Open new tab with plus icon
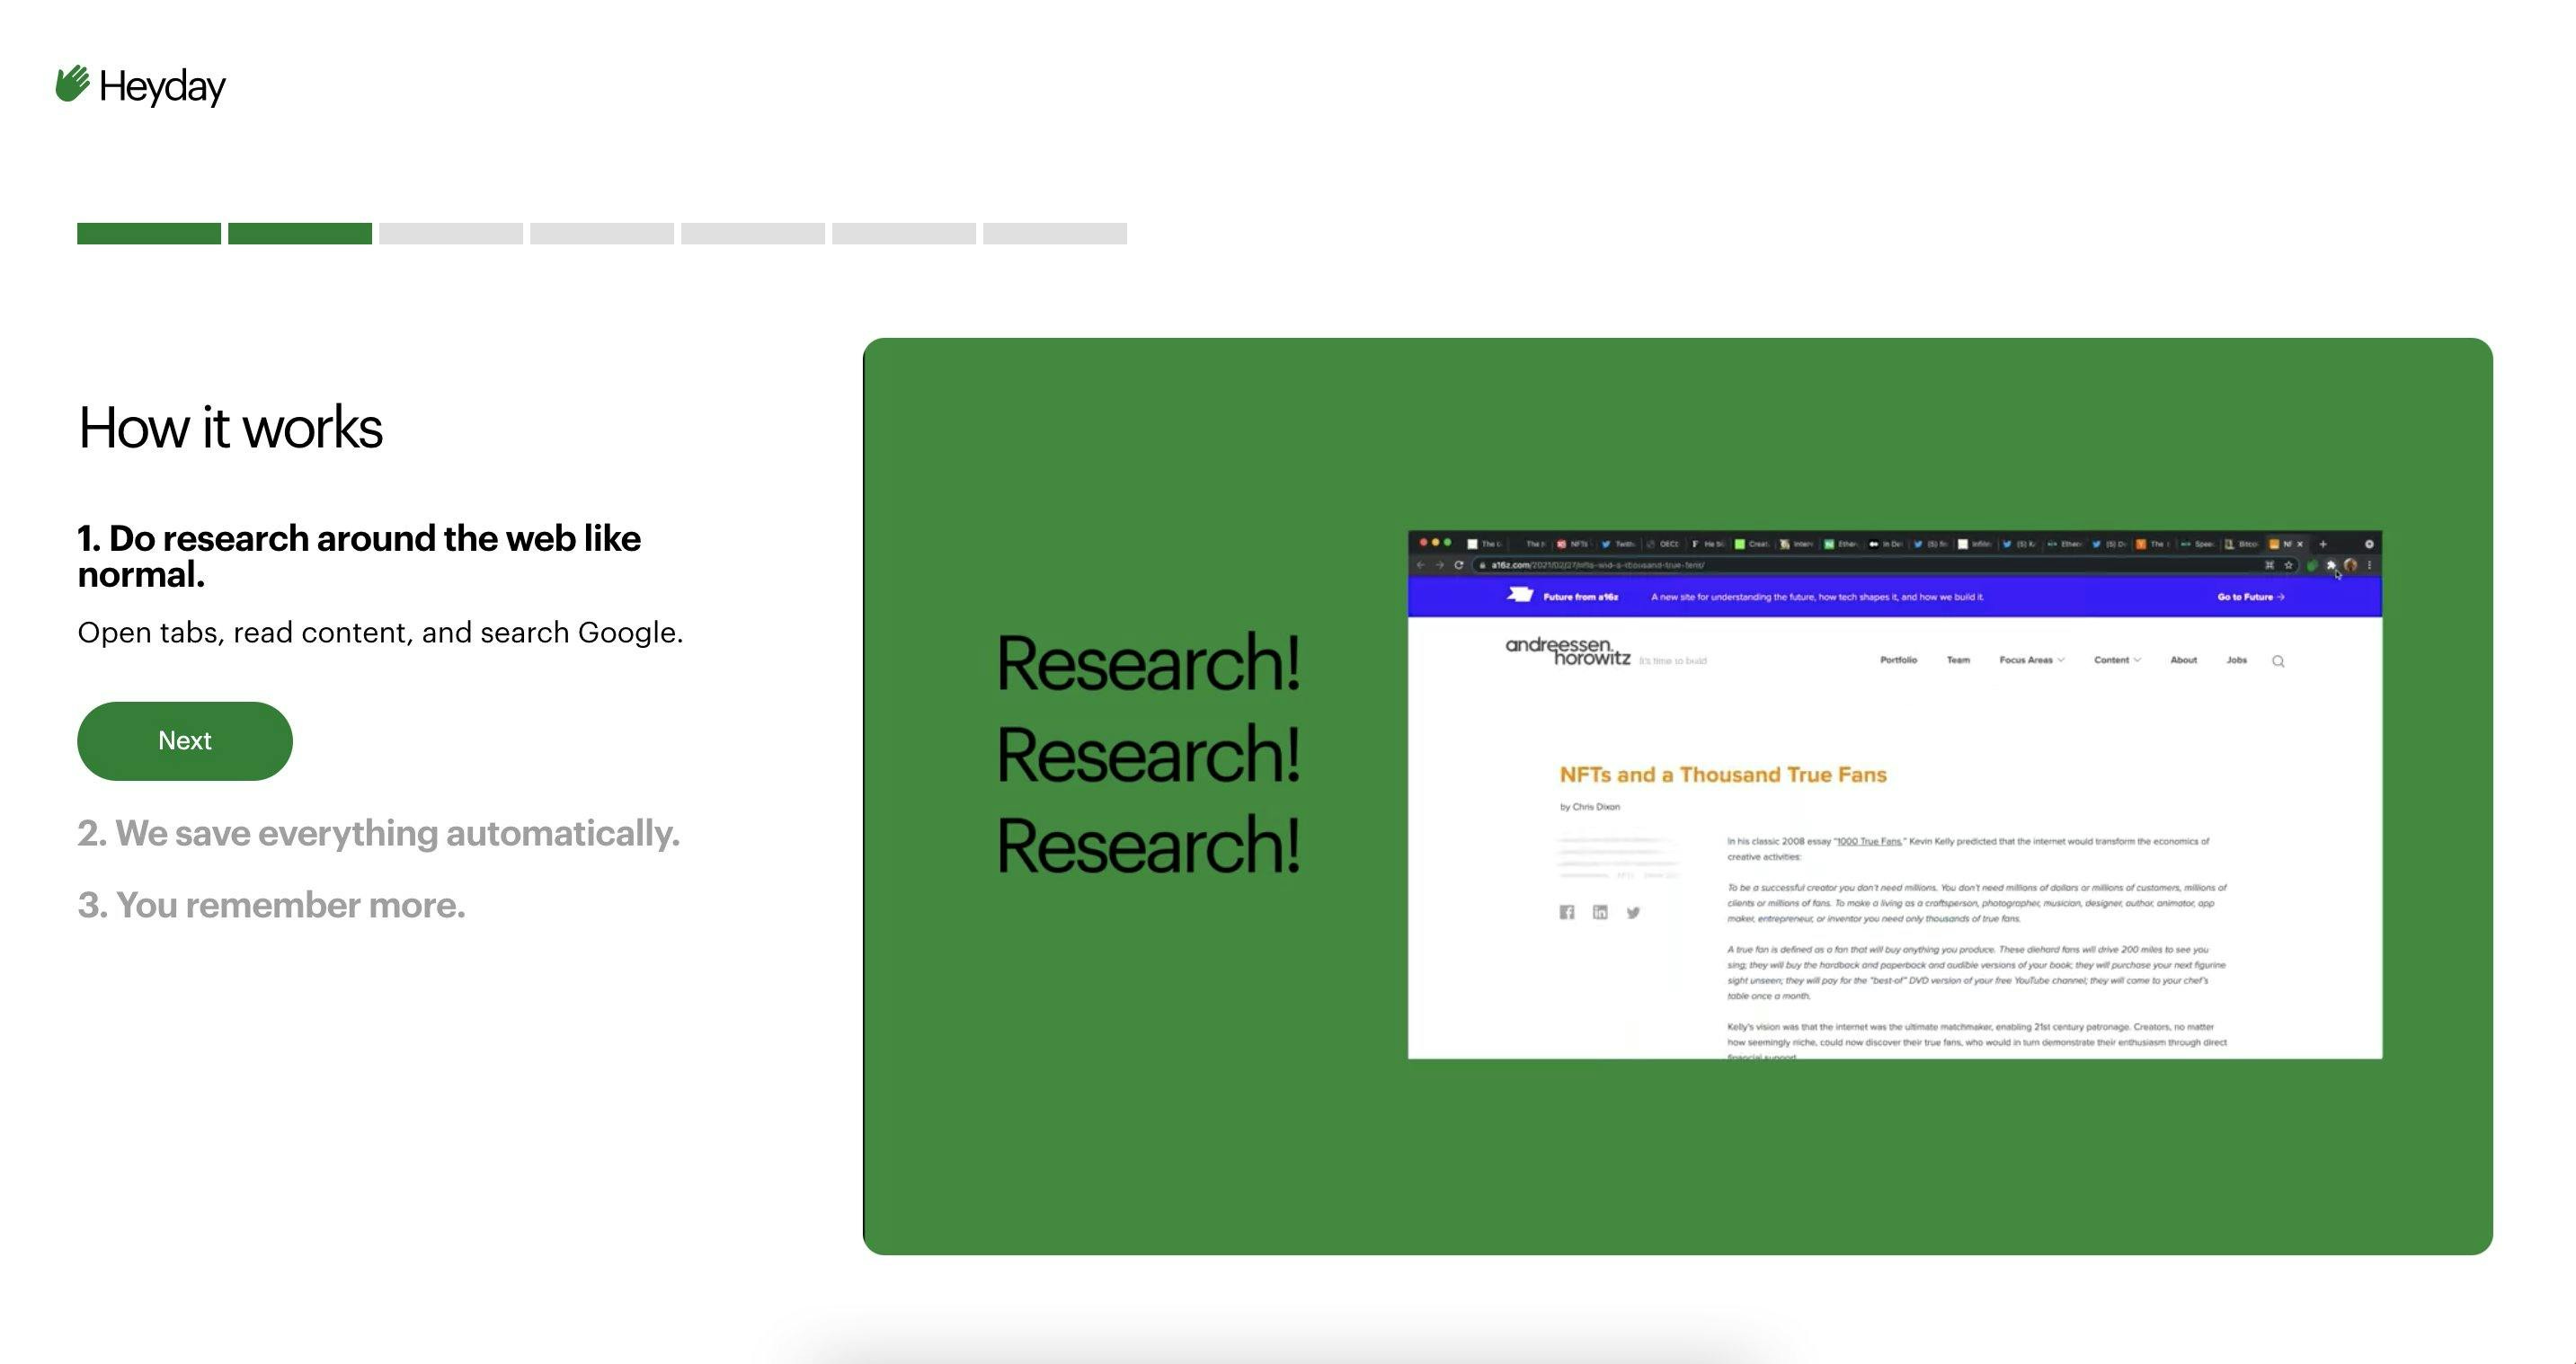 tap(2323, 544)
